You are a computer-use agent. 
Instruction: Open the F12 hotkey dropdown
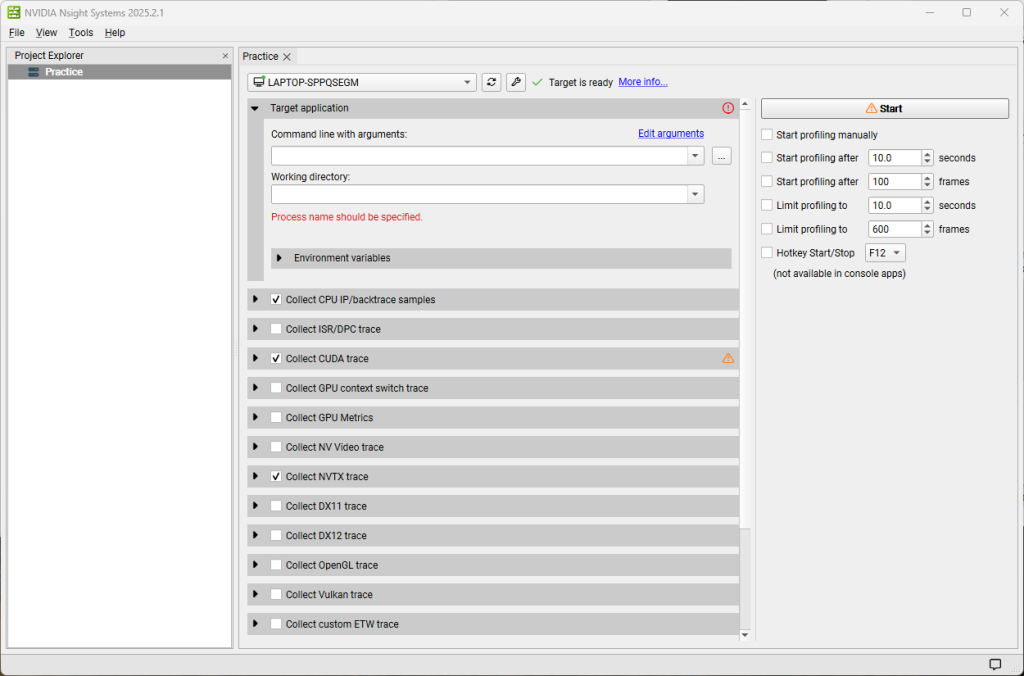tap(885, 253)
